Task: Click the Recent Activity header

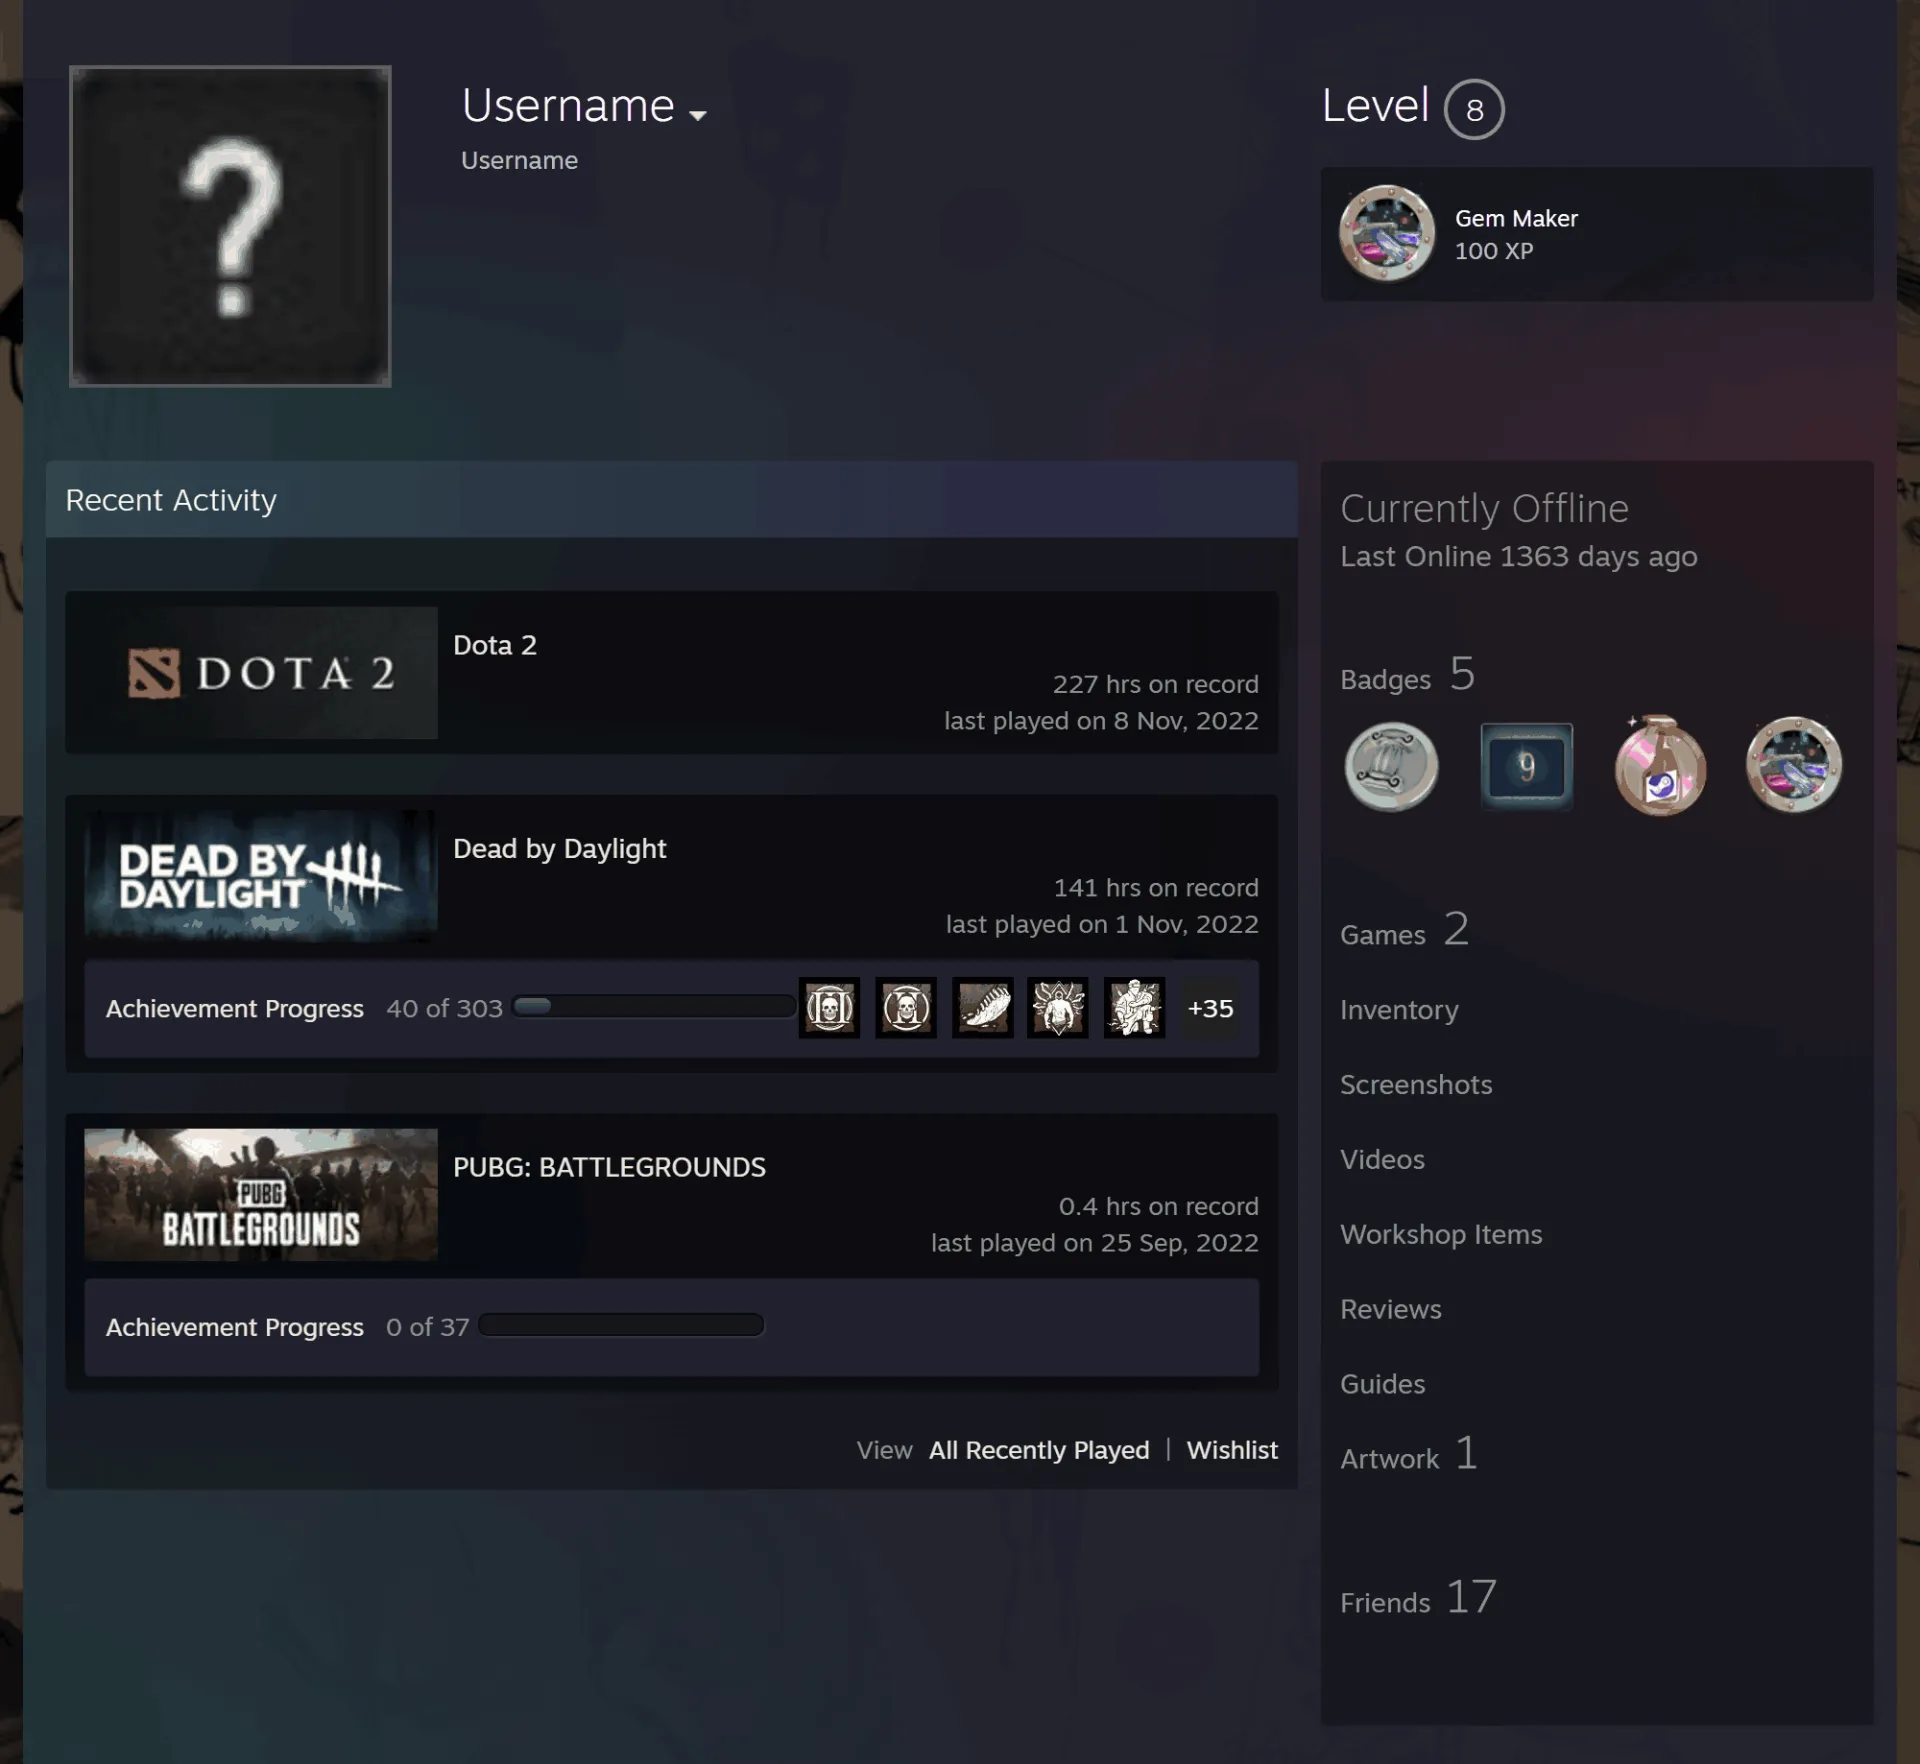Action: coord(671,499)
